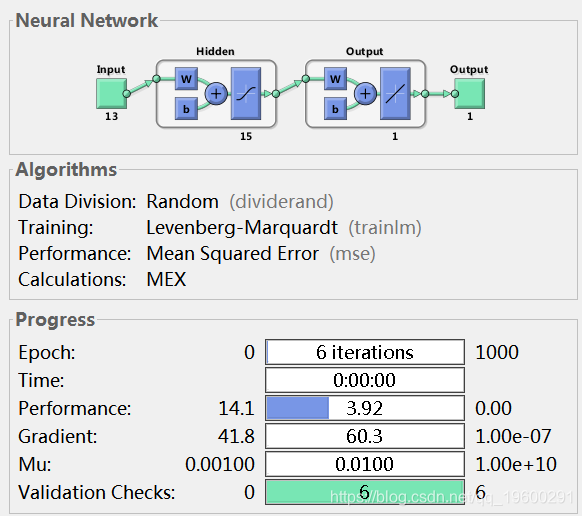Click the Hidden layer weight W block
Viewport: 582px width, 516px height.
(186, 79)
